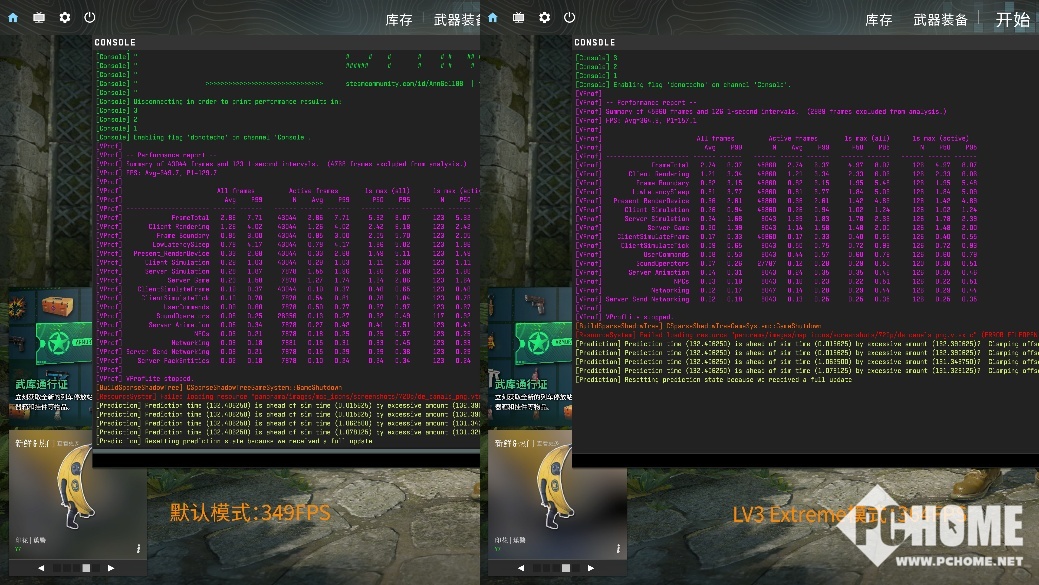Open settings gear in left panel
This screenshot has height=585, width=1039.
pos(65,18)
